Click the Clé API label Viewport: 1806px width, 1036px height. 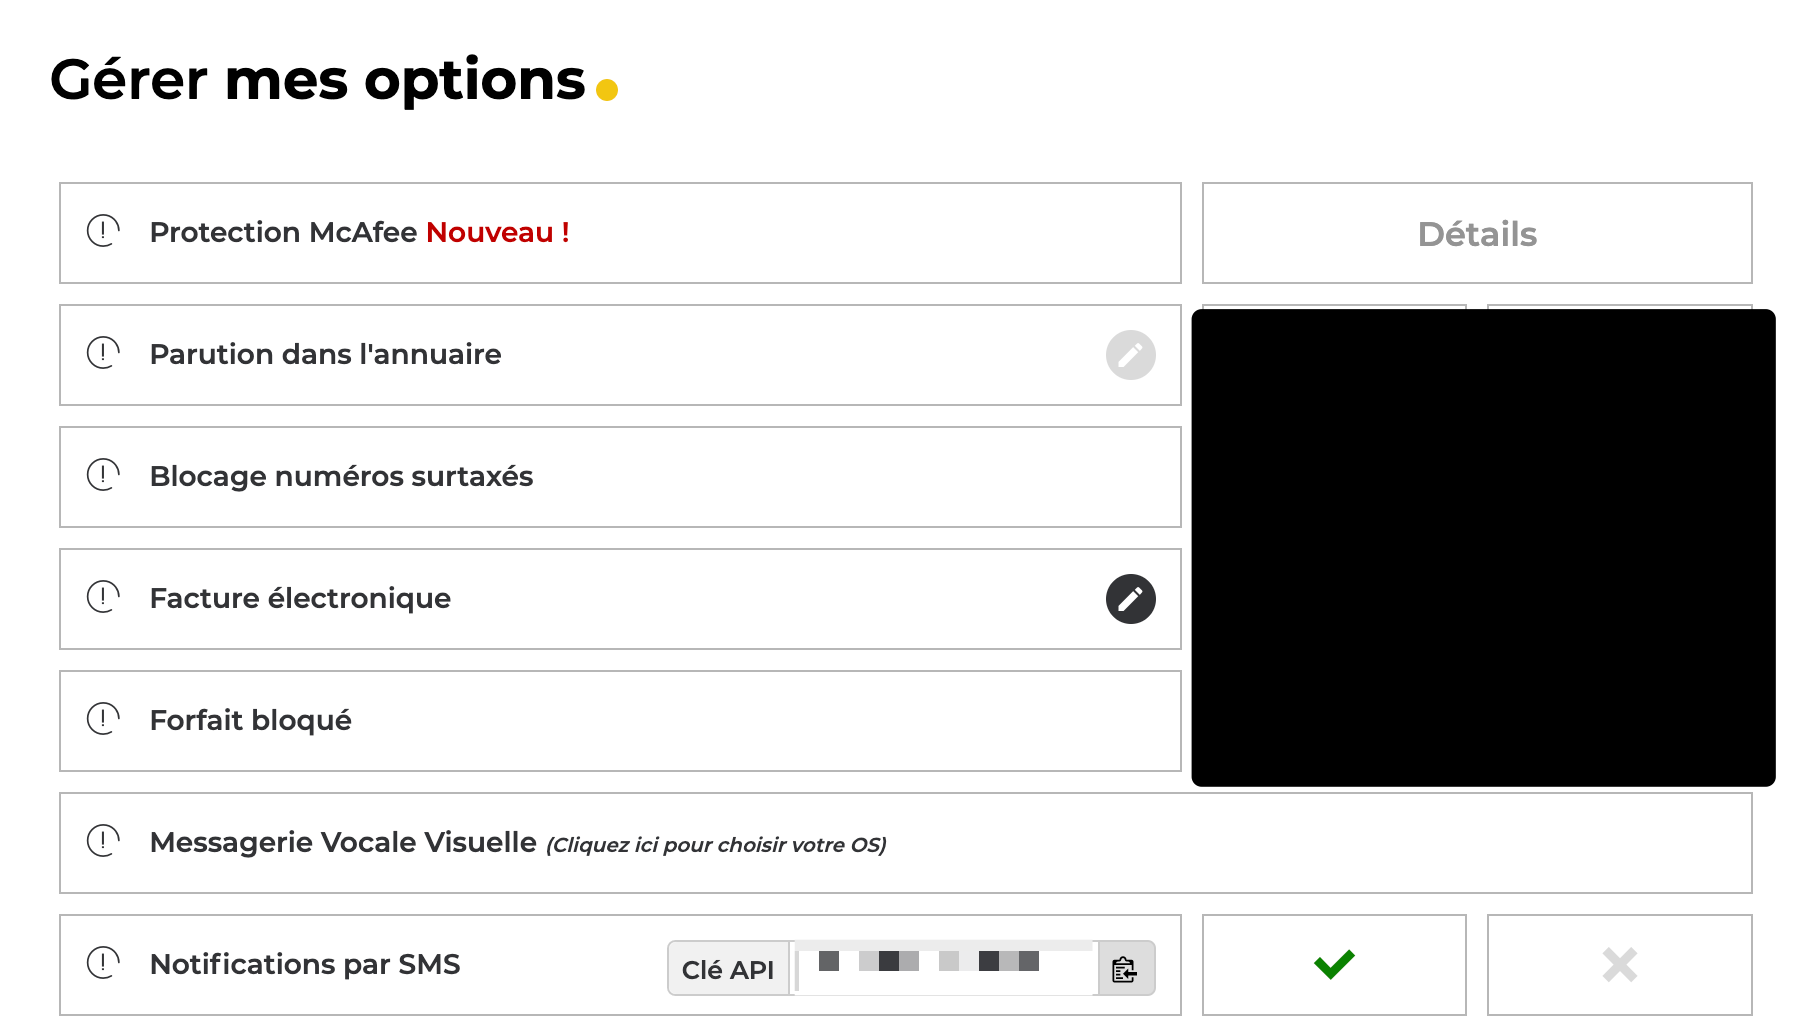point(728,969)
